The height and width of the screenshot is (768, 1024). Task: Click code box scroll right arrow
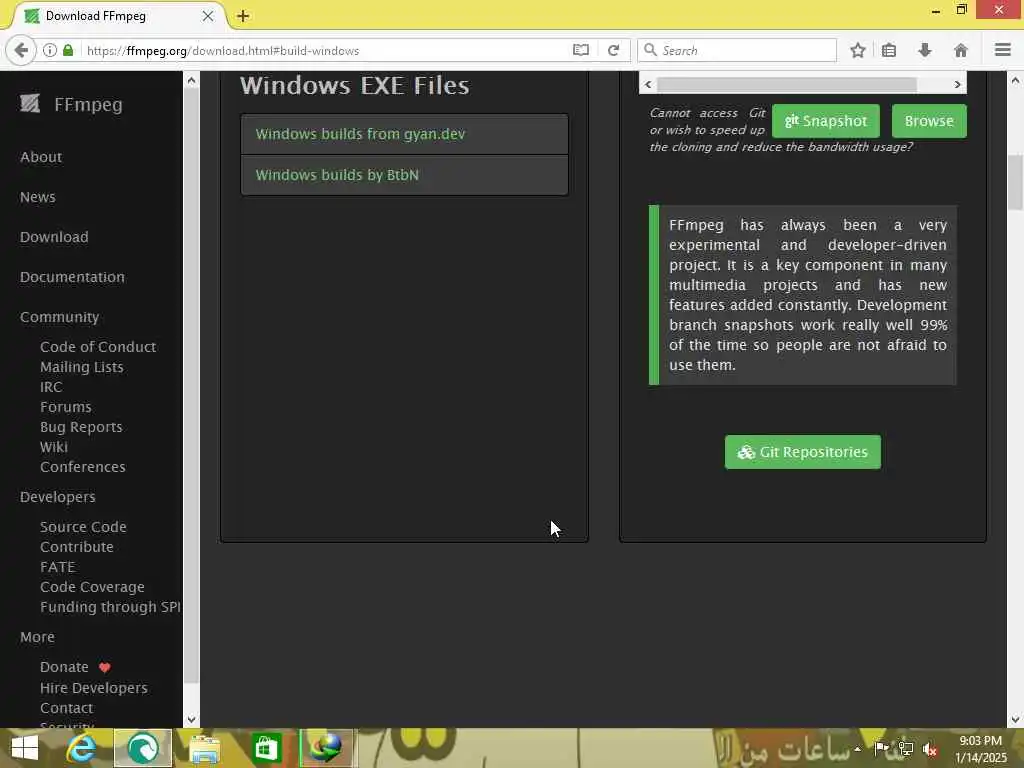click(x=957, y=84)
